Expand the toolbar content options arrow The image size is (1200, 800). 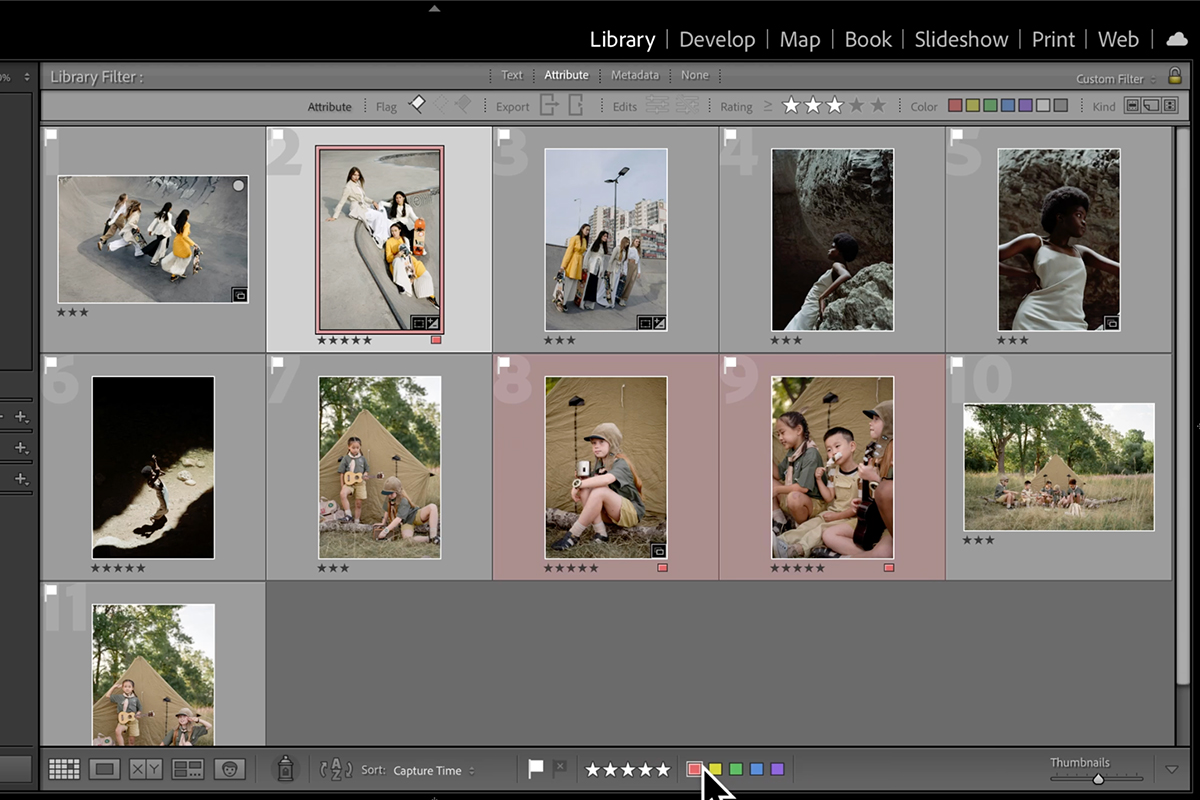(x=1172, y=769)
